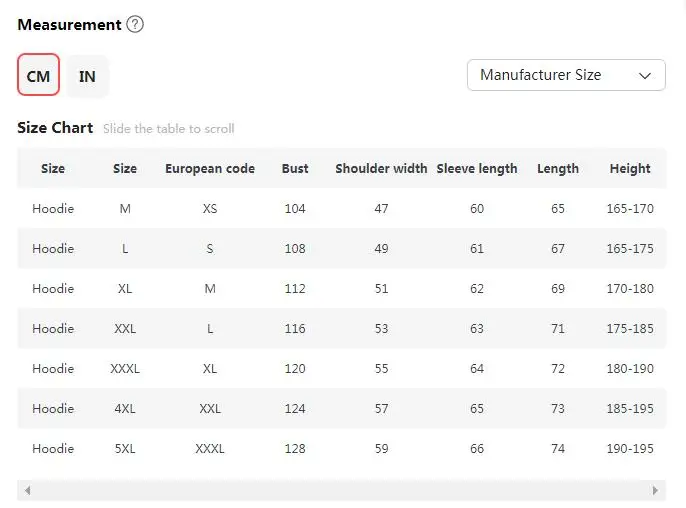
Task: Select the XXXL size cell
Action: (125, 369)
